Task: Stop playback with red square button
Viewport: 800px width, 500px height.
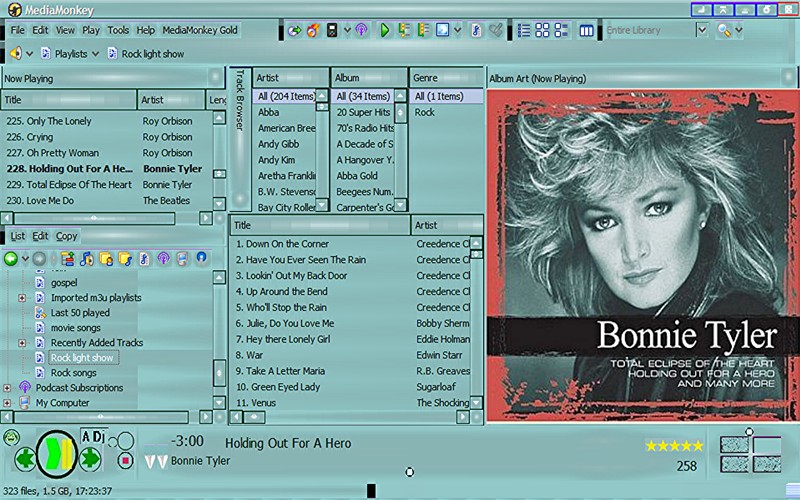Action: pyautogui.click(x=125, y=461)
